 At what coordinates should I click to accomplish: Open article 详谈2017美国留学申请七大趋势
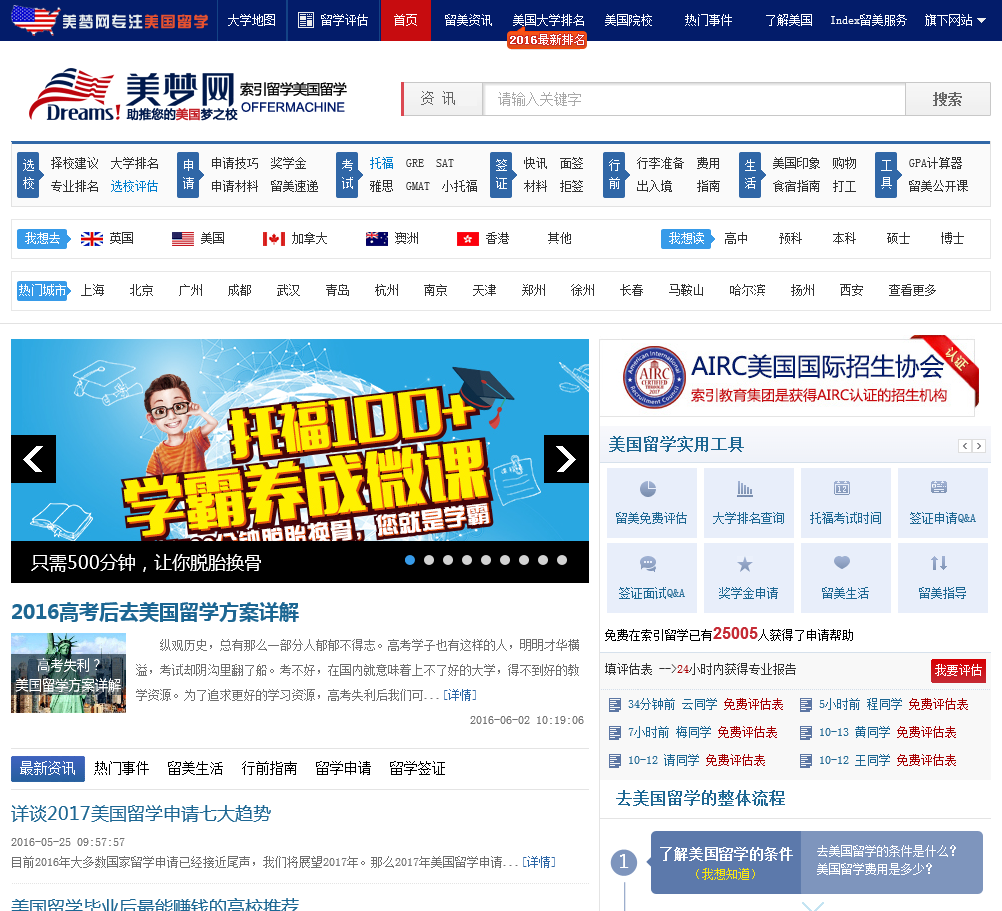(141, 813)
